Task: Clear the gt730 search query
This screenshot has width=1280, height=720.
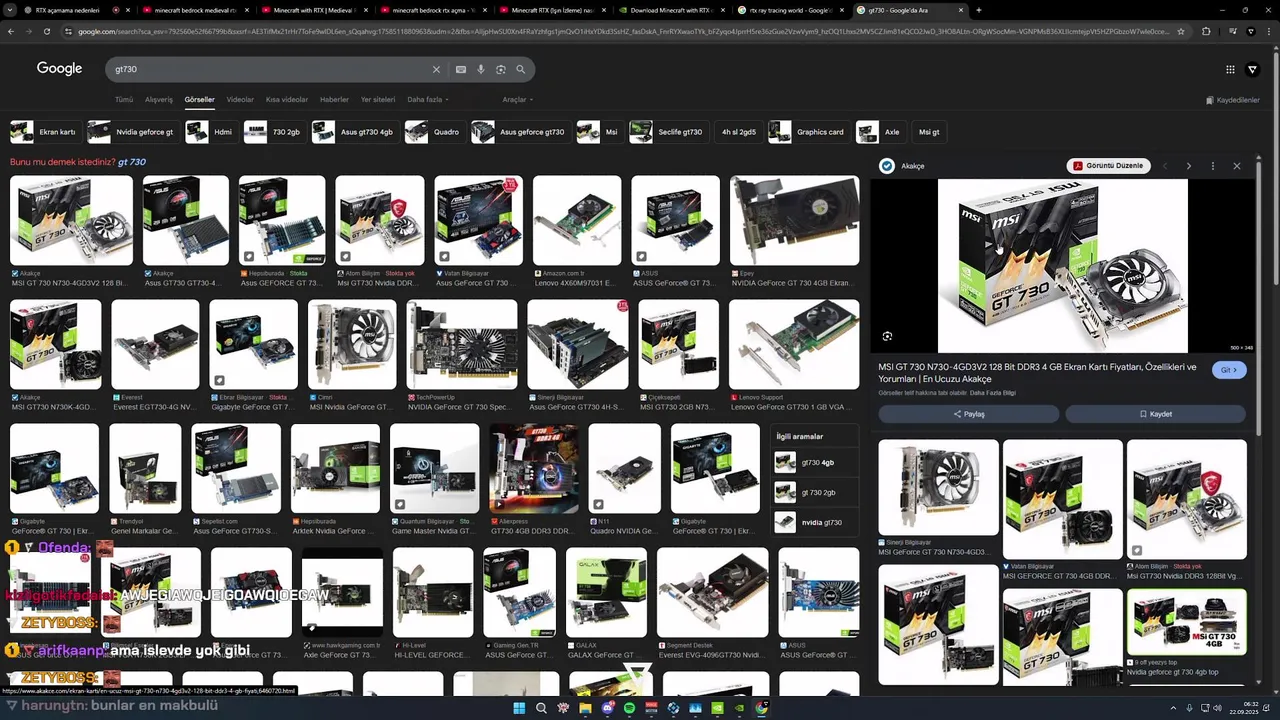Action: point(436,69)
